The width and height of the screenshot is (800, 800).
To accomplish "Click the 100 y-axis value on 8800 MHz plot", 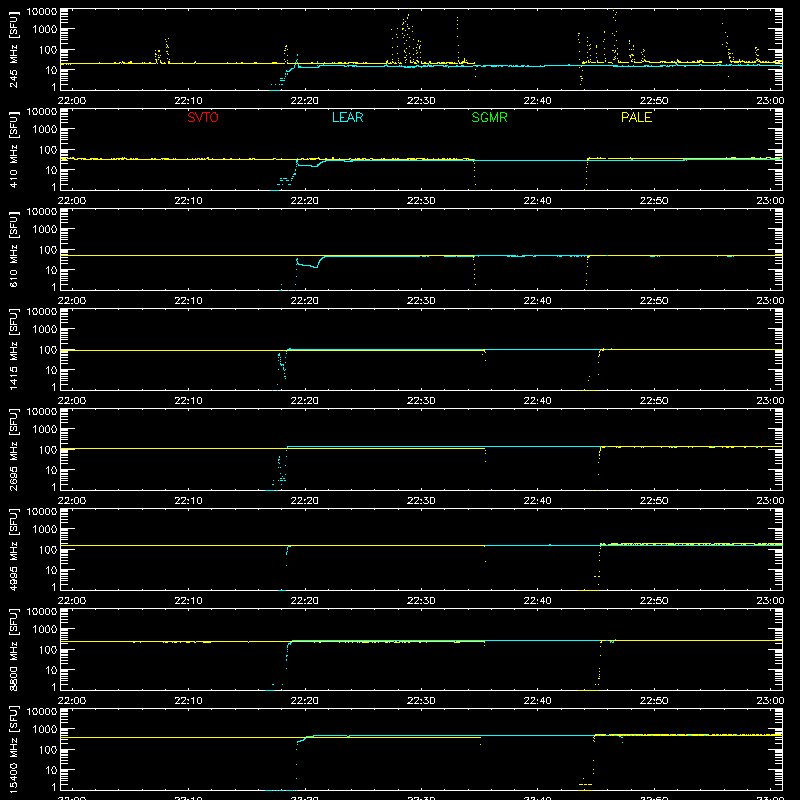I will tap(48, 650).
